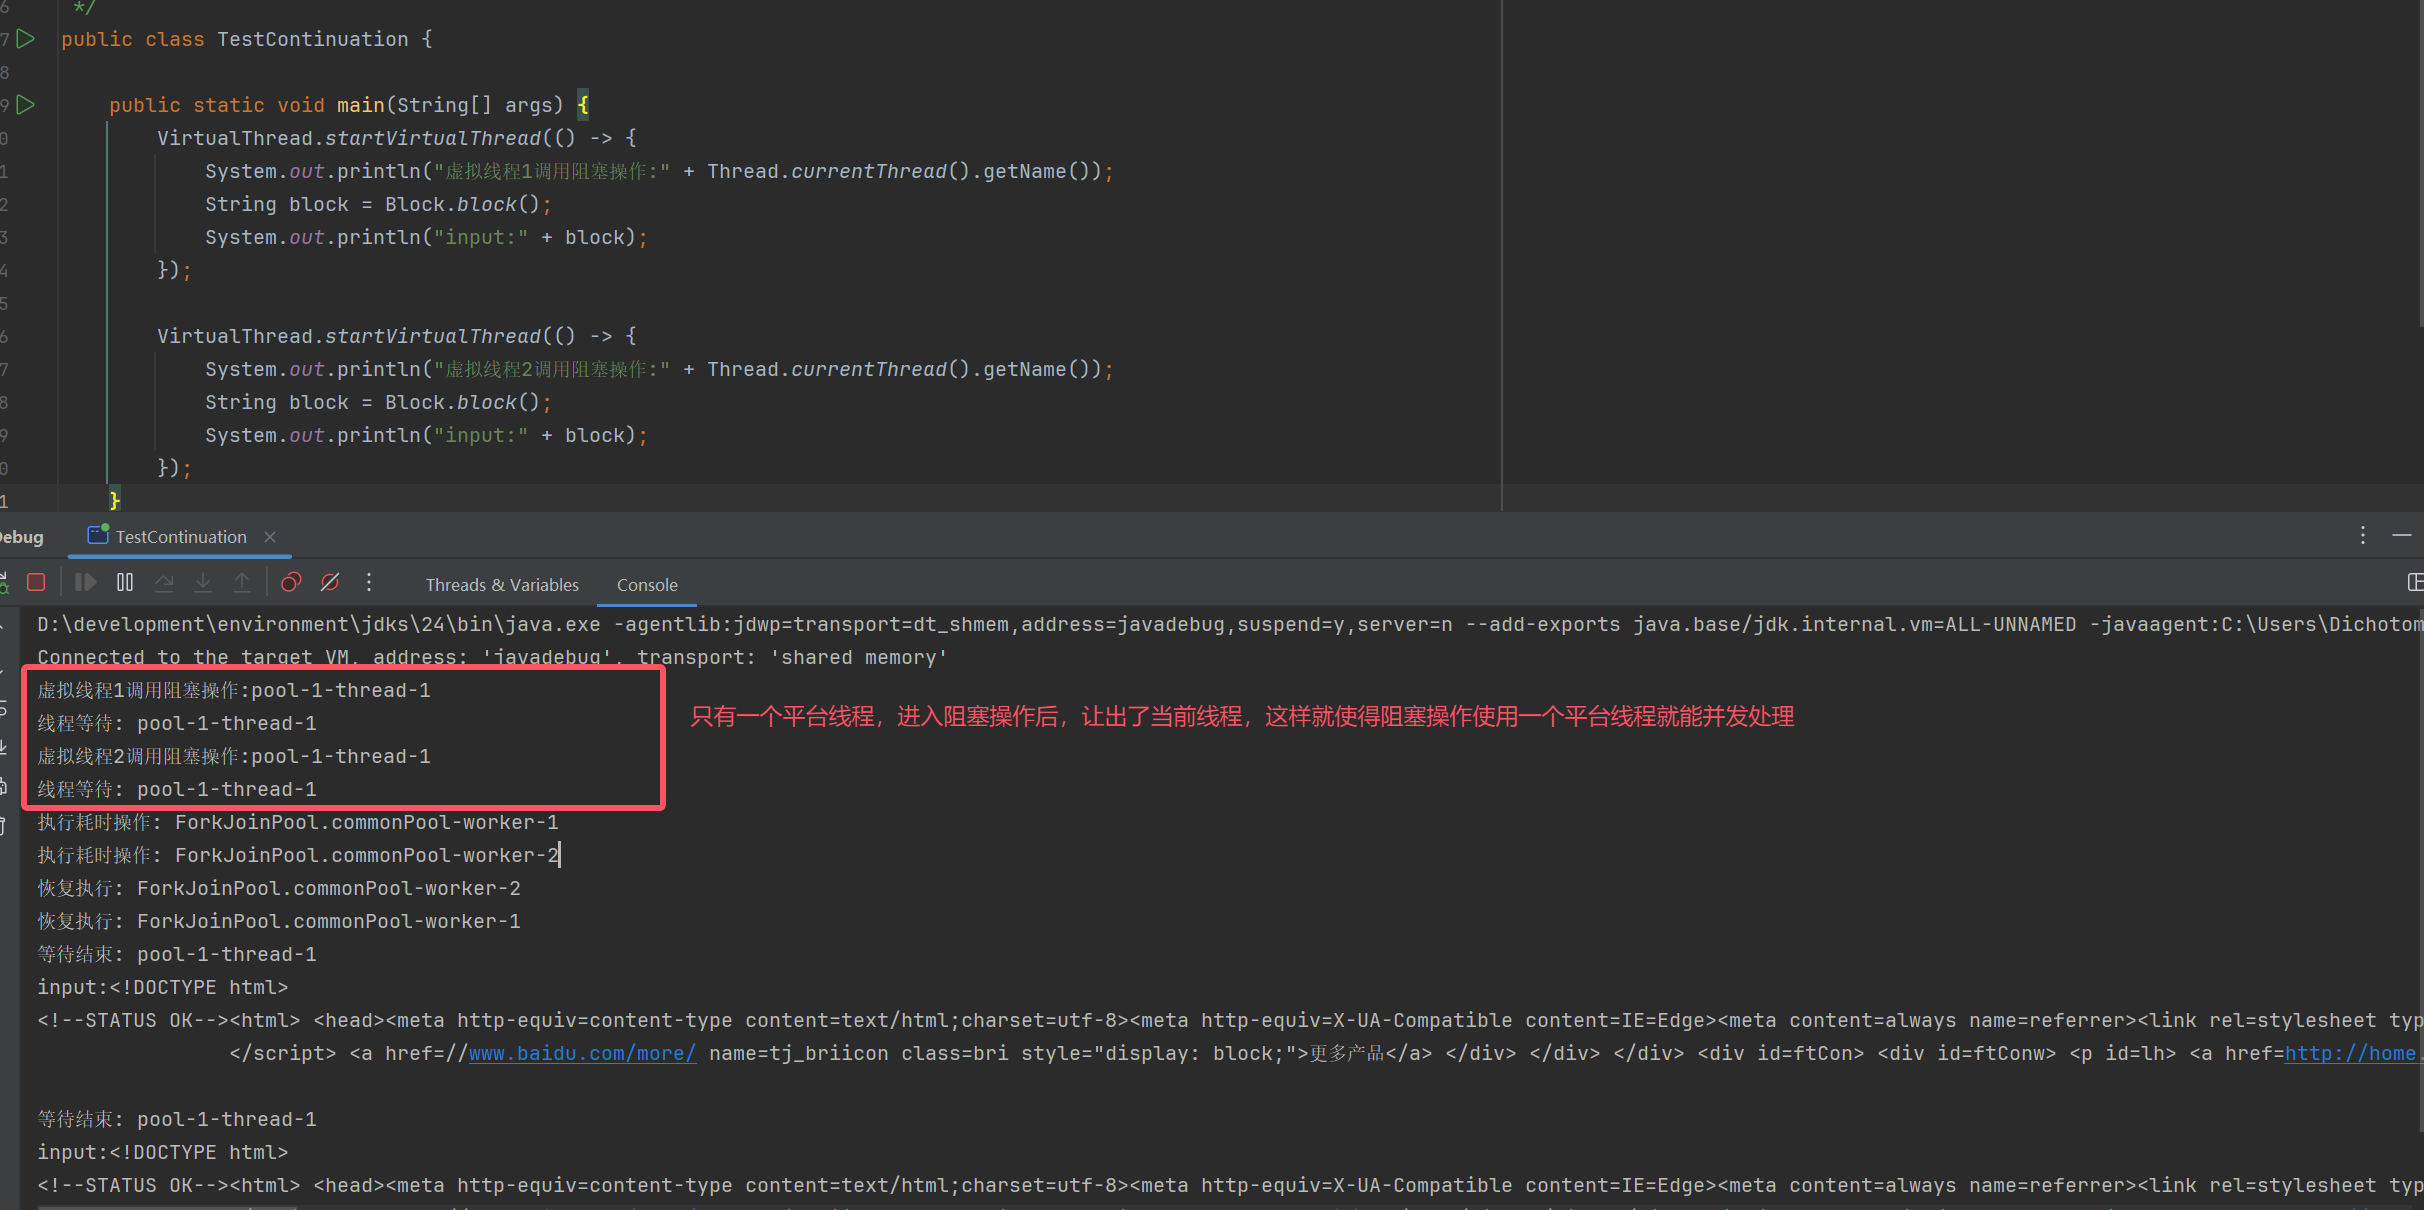Viewport: 2424px width, 1210px height.
Task: Click run gutter icon beside main method
Action: [x=27, y=105]
